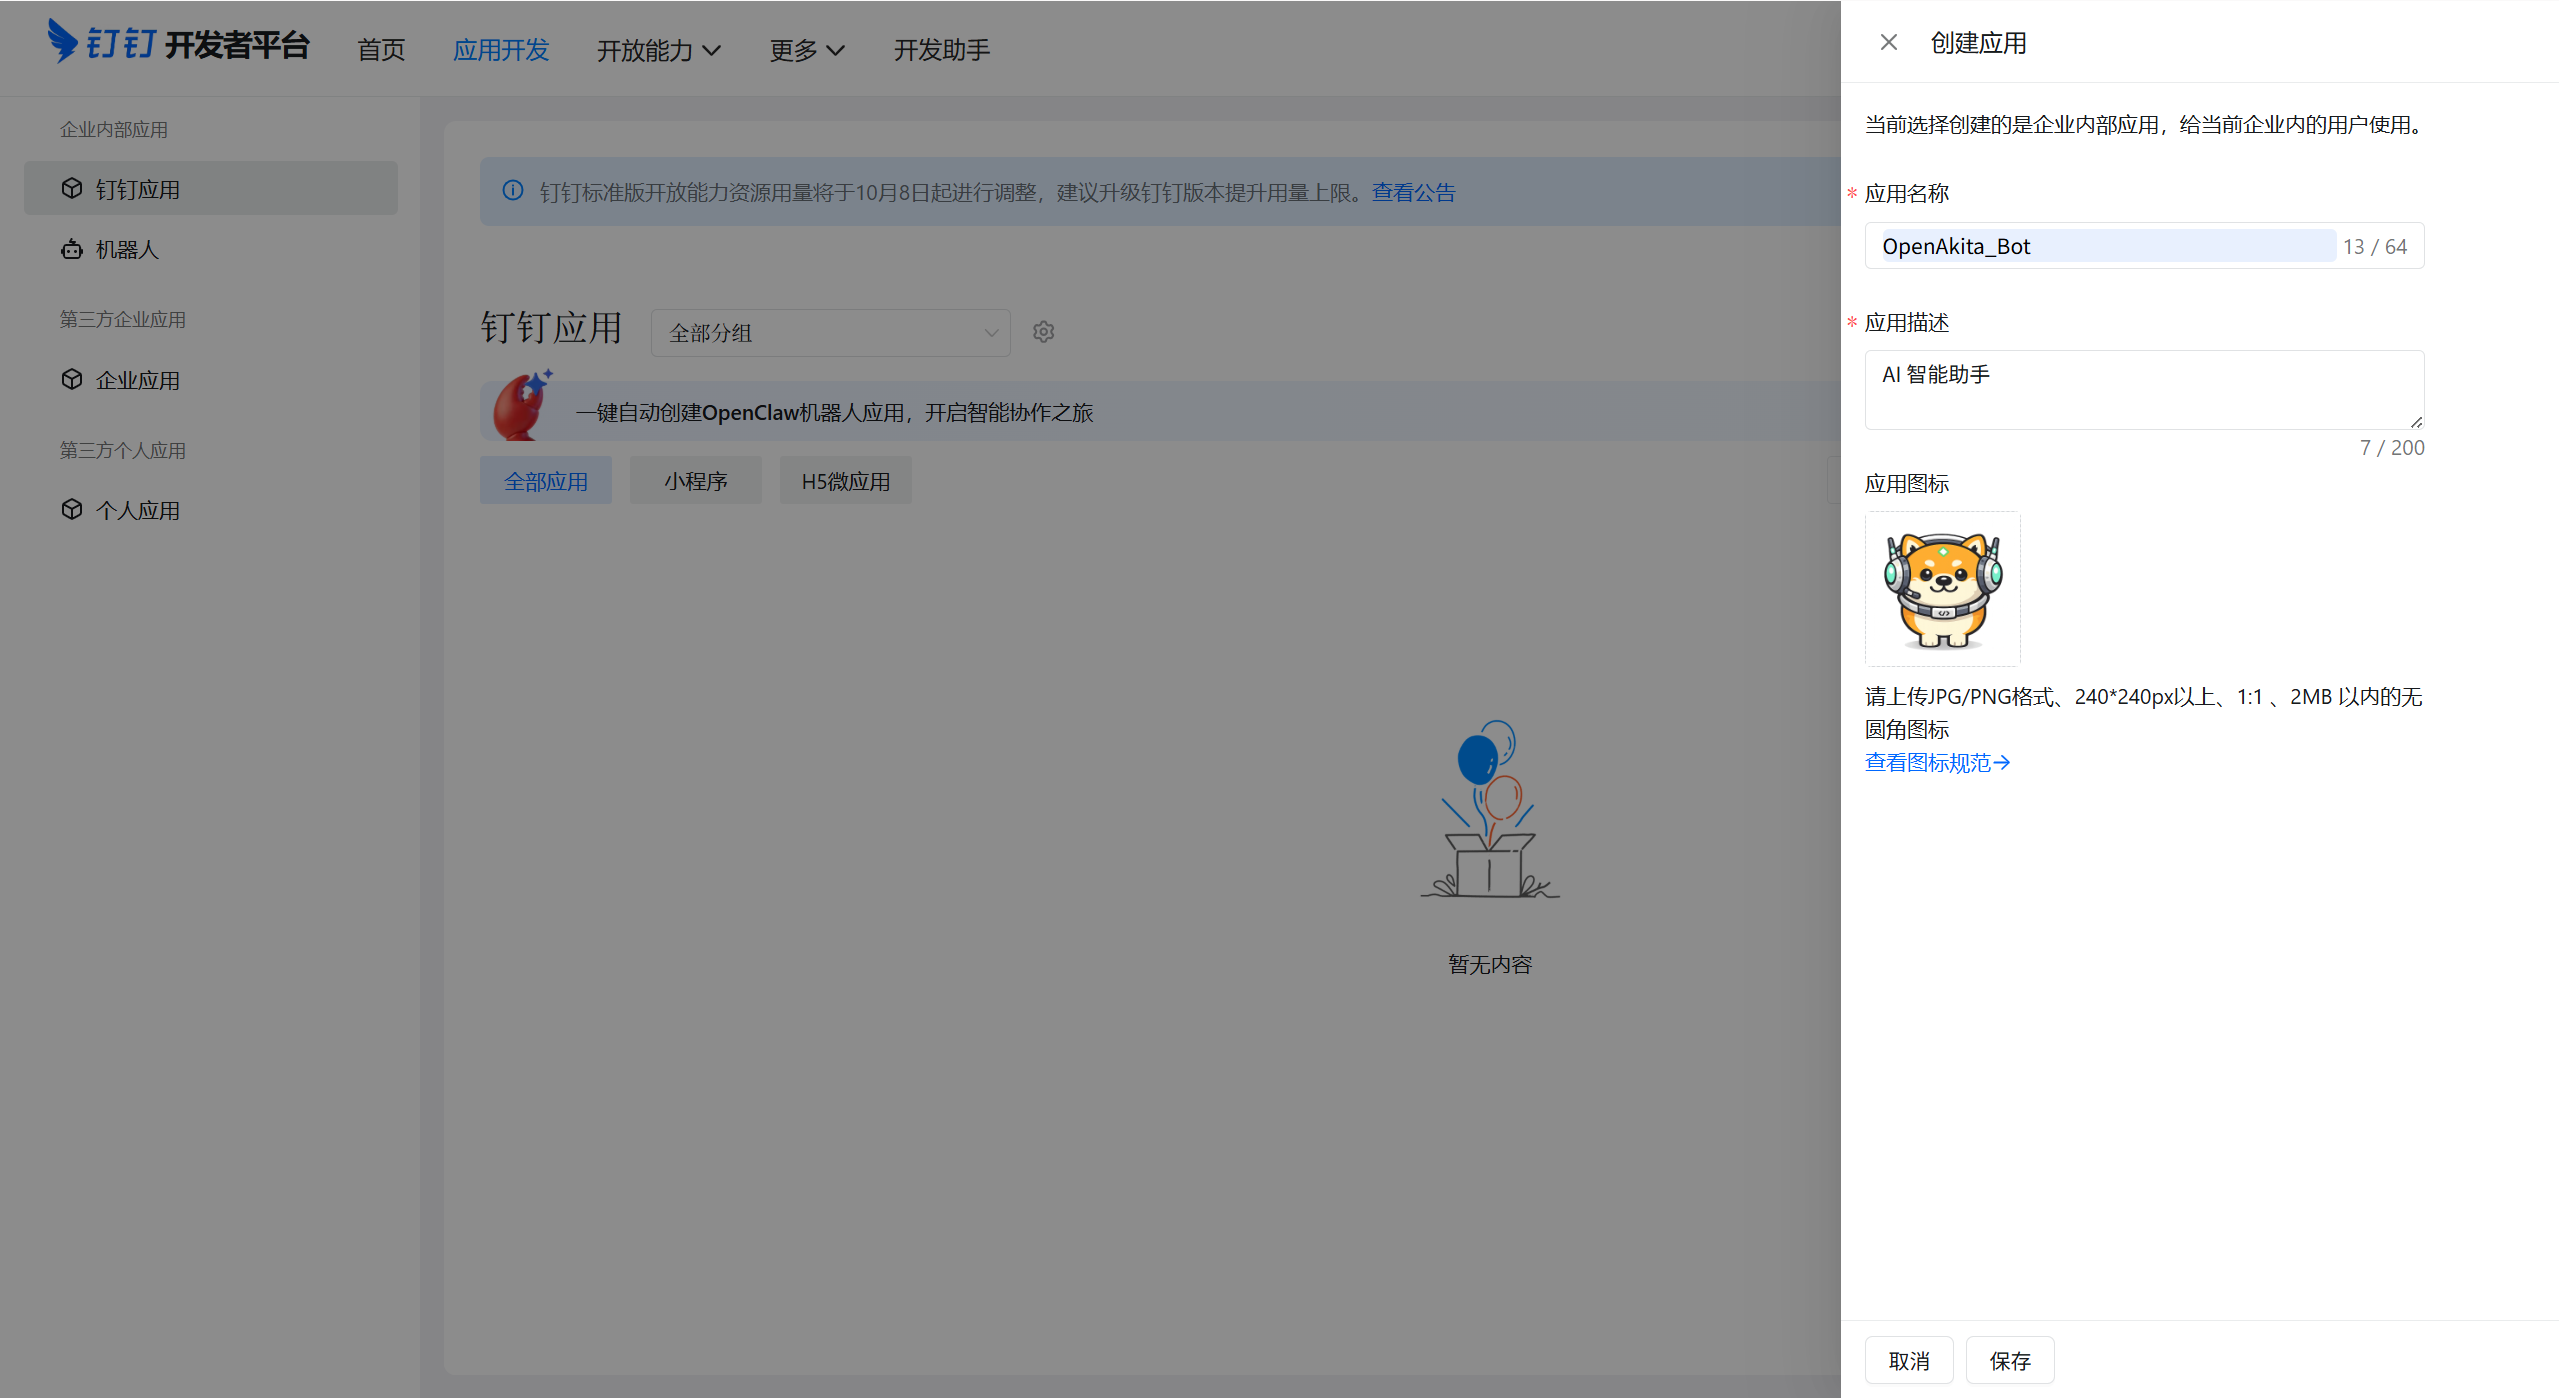Click the 第三方个人应用 section header

122,450
